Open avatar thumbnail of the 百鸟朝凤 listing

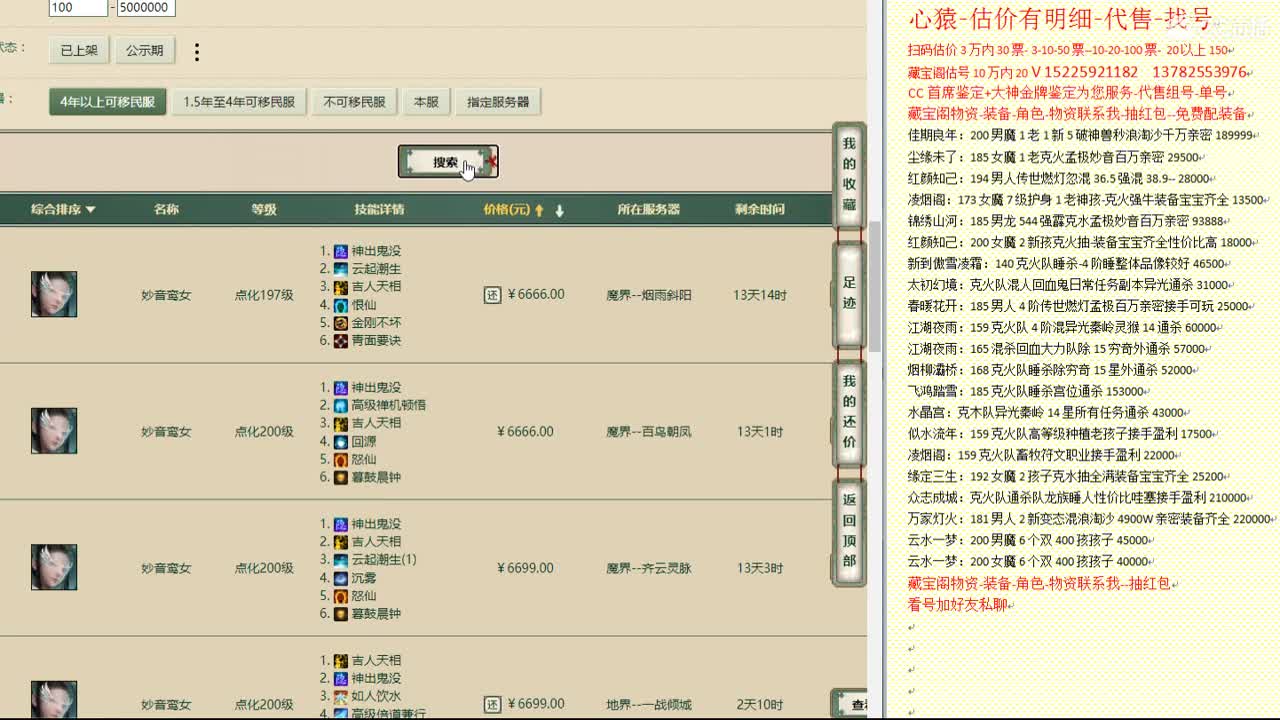point(54,431)
